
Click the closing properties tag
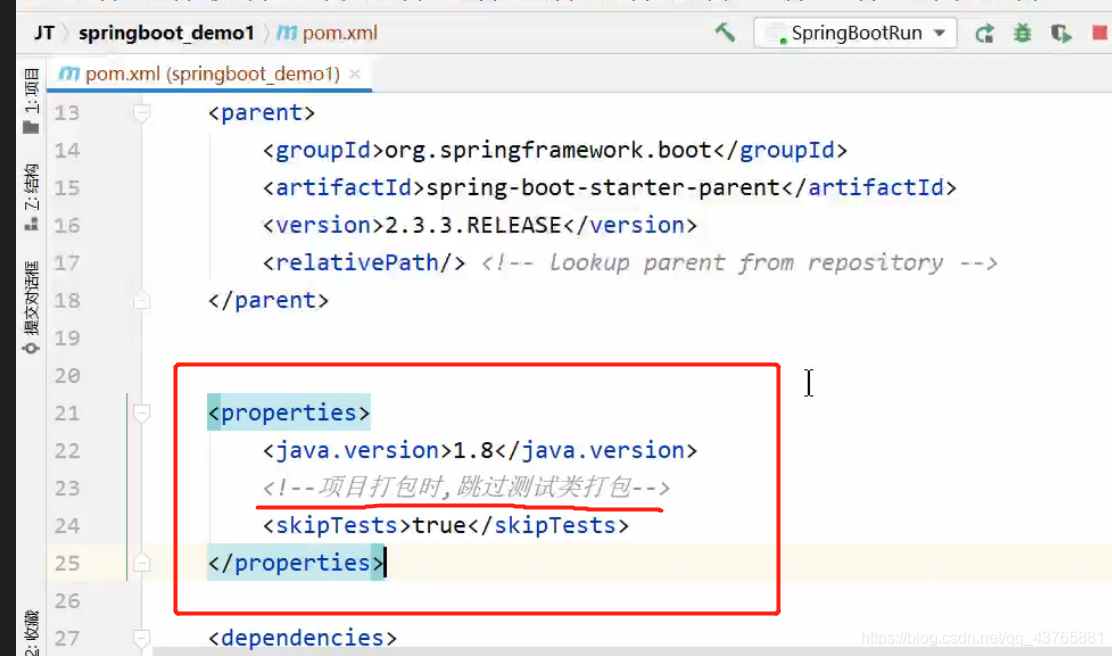click(x=296, y=563)
